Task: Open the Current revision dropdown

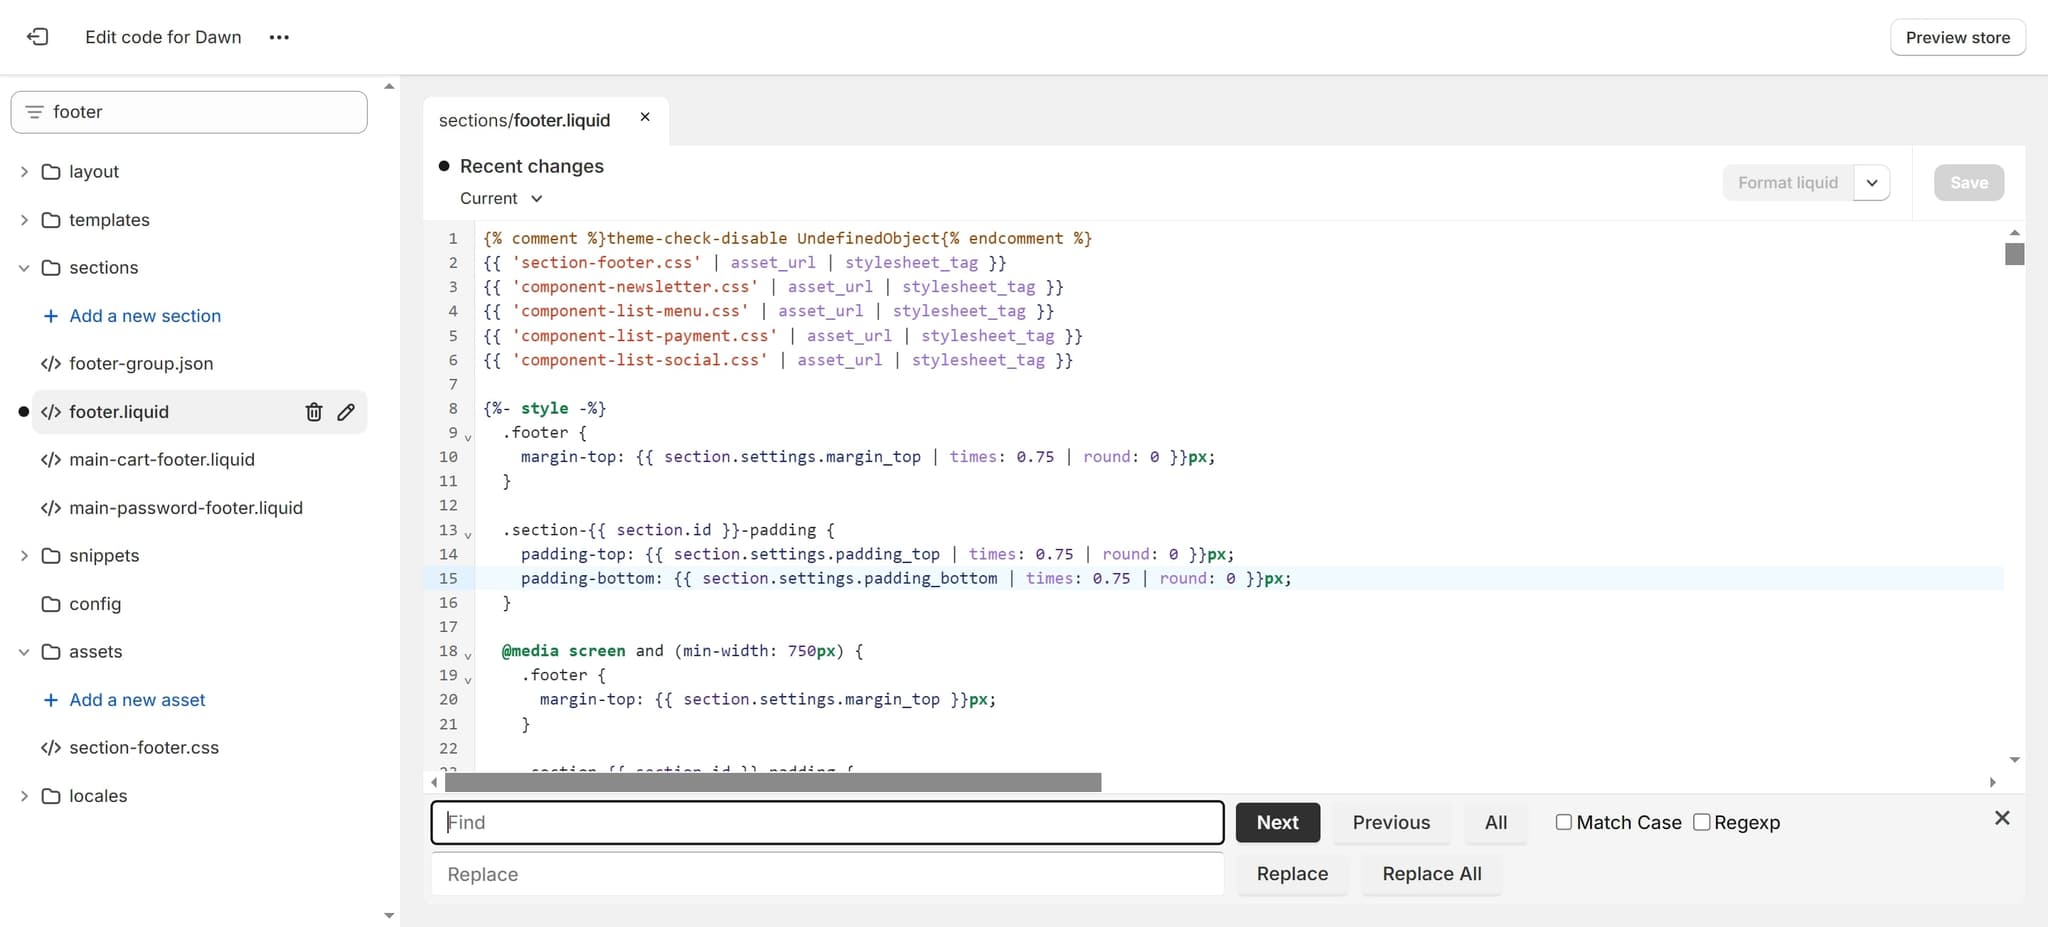Action: click(499, 198)
